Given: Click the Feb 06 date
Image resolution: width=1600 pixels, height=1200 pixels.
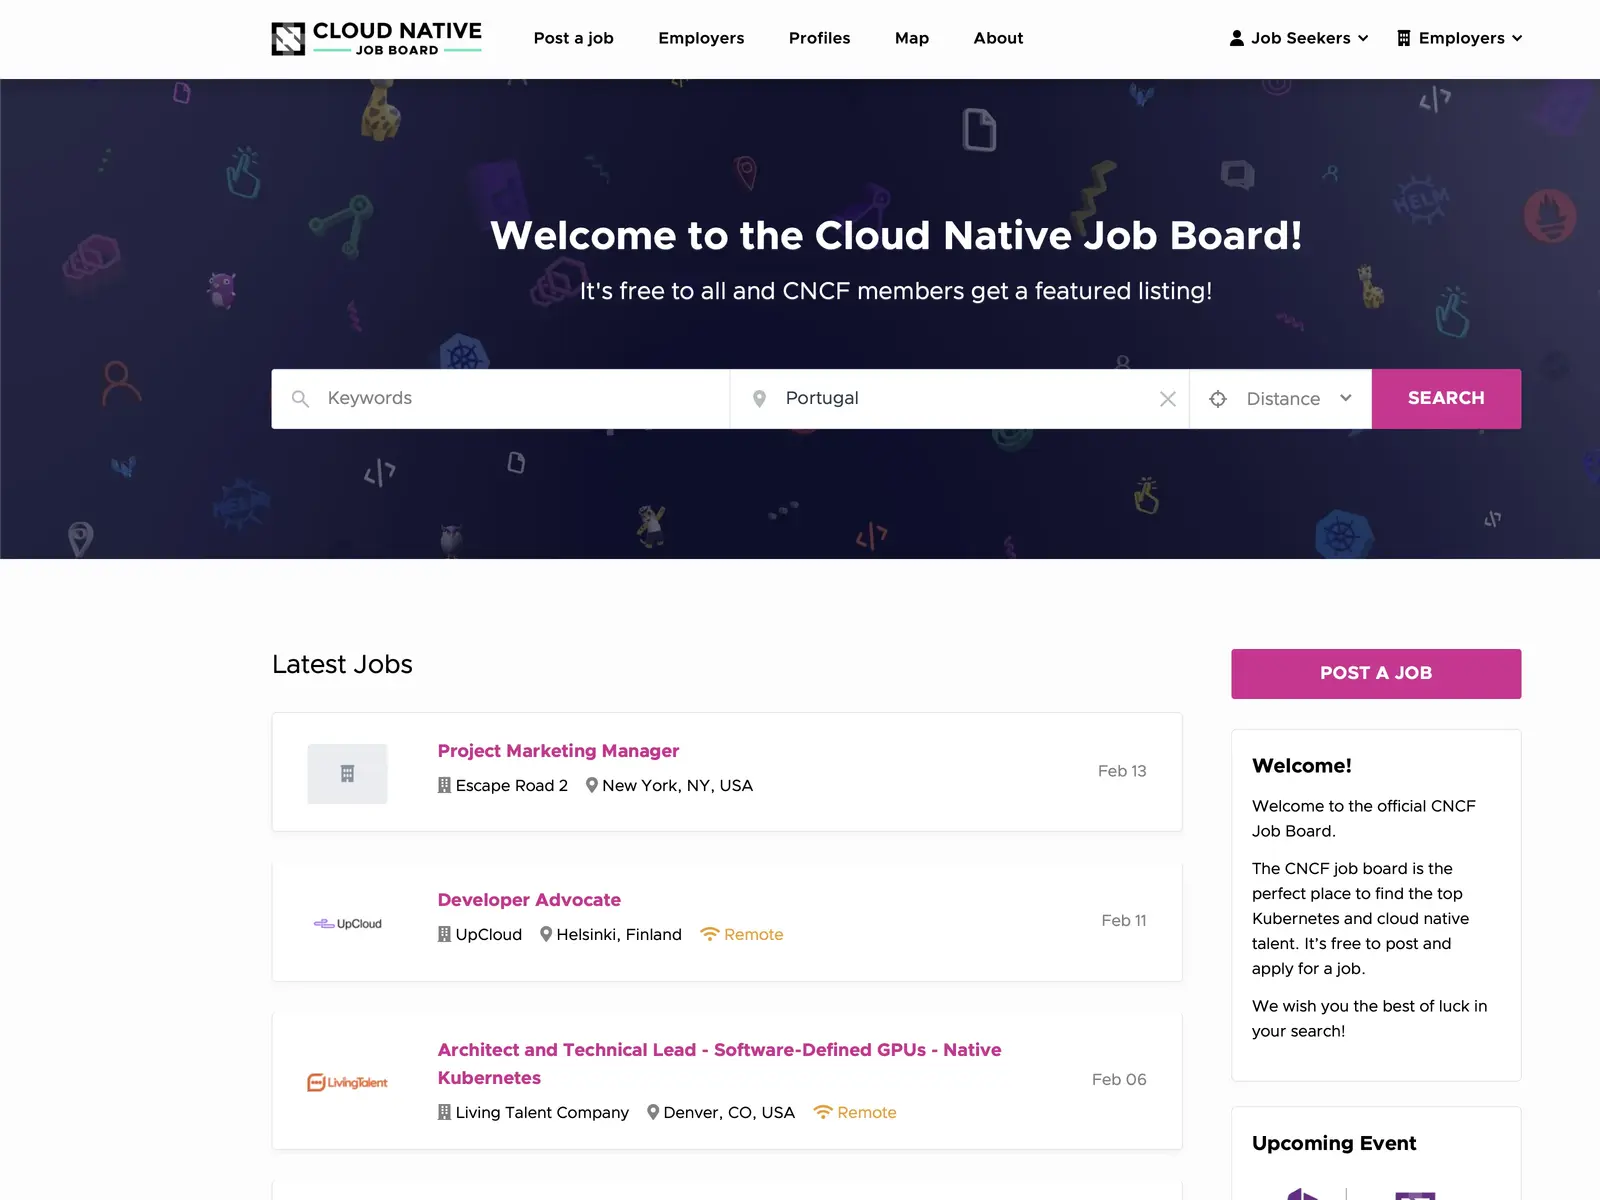Looking at the screenshot, I should click(x=1119, y=1079).
